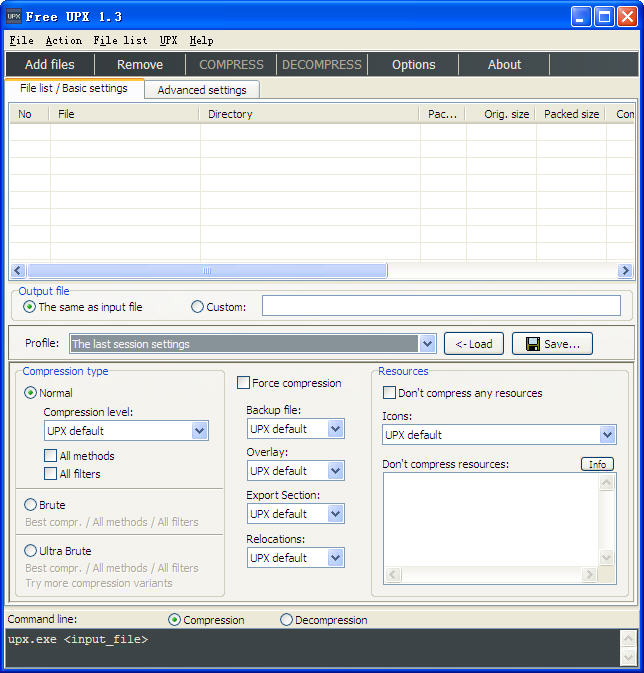Switch to File list / Basic settings tab
This screenshot has width=644, height=673.
tap(74, 88)
